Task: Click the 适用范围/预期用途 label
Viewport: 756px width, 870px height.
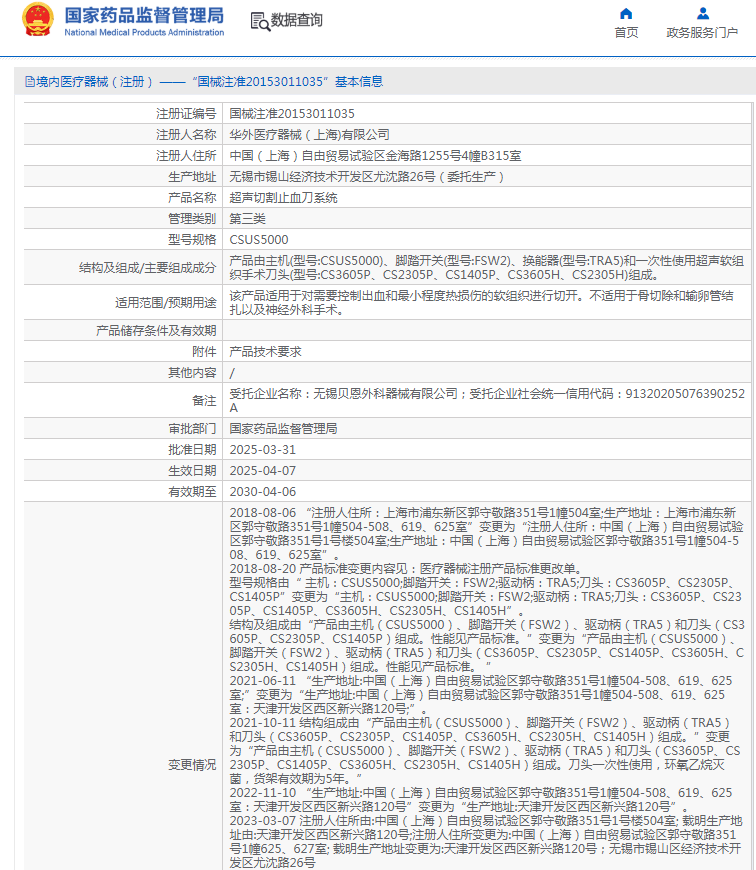Action: (x=166, y=303)
